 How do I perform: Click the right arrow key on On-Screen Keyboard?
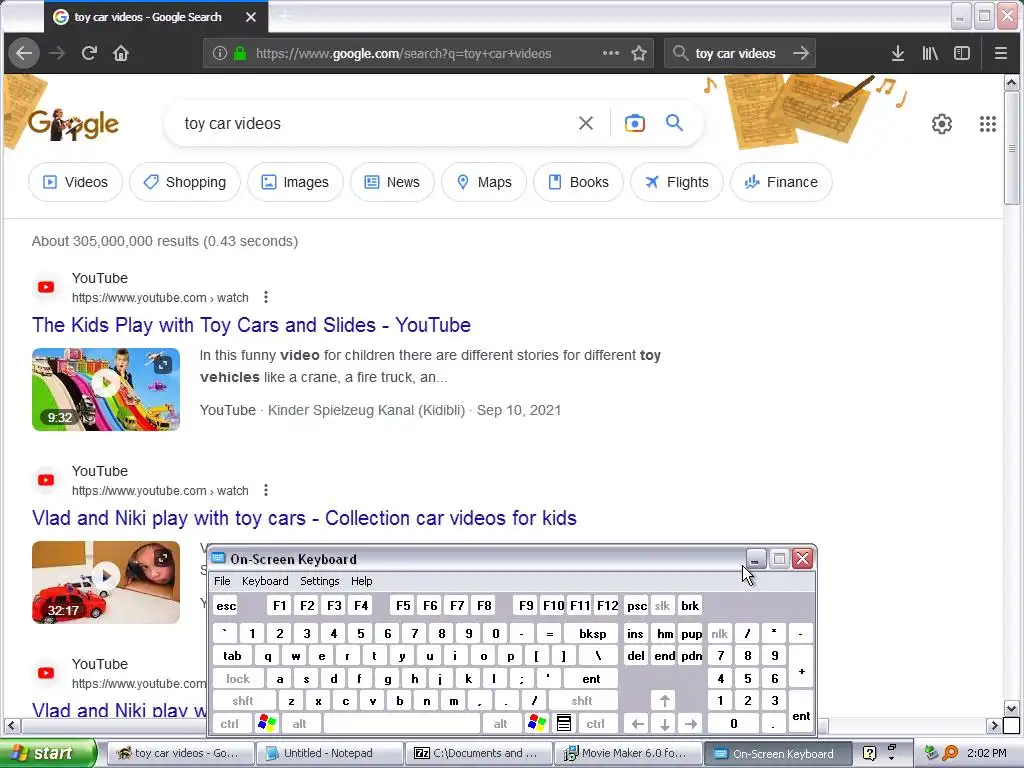point(690,723)
